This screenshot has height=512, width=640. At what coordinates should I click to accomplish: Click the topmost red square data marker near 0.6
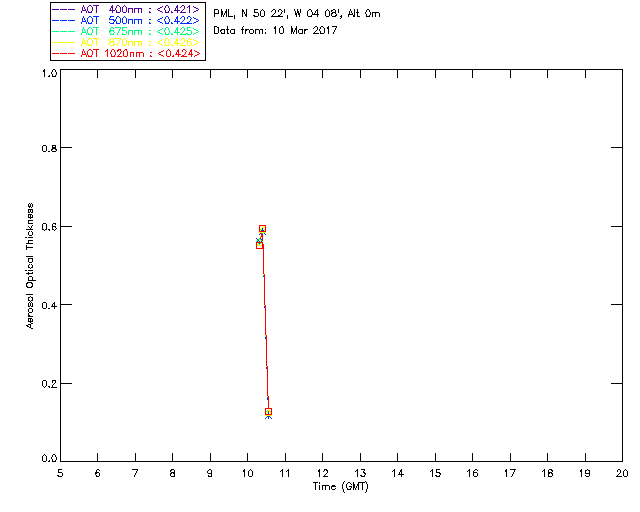(262, 229)
